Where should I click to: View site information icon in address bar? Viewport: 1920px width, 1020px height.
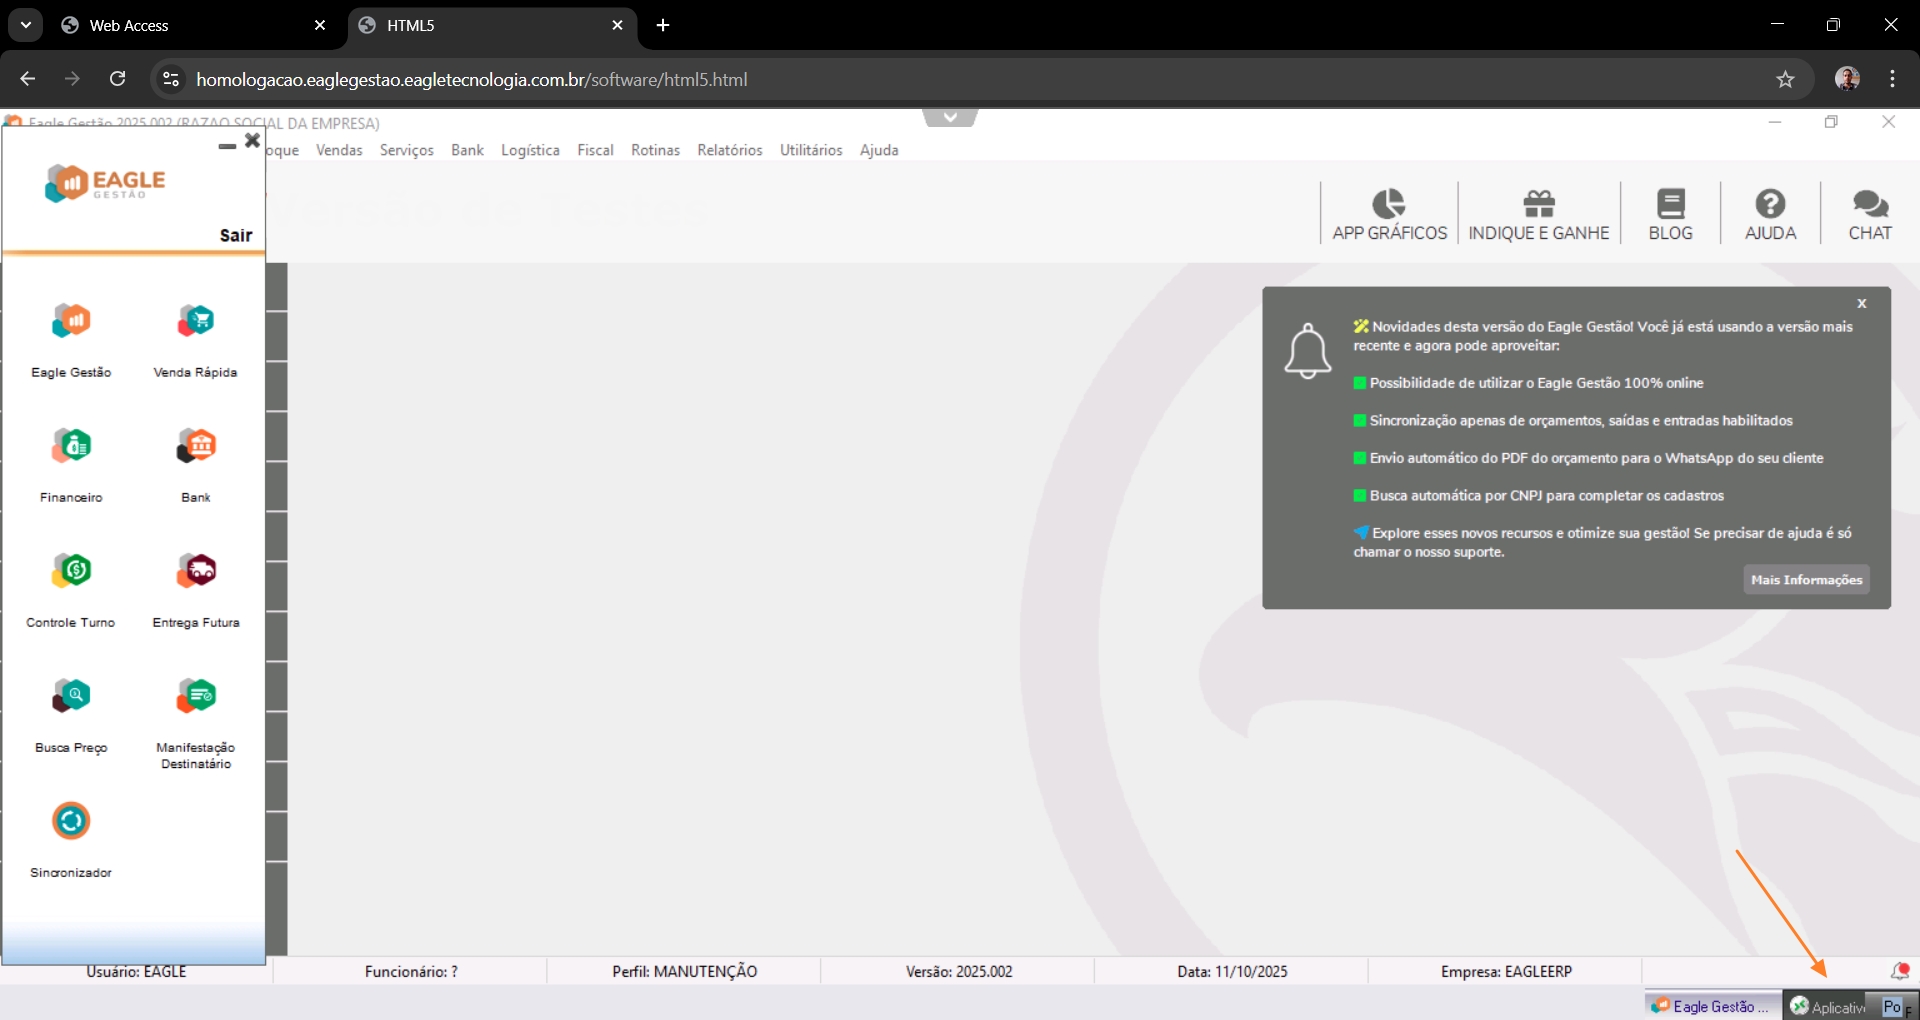coord(171,79)
